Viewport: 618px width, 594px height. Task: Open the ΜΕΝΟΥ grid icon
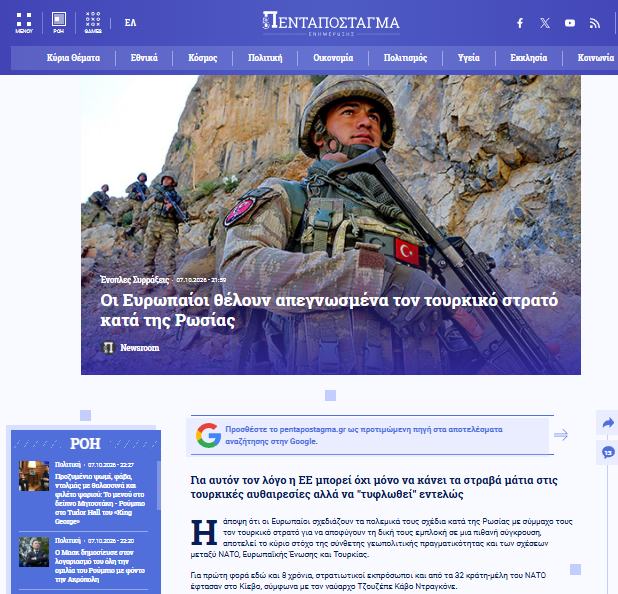24,23
